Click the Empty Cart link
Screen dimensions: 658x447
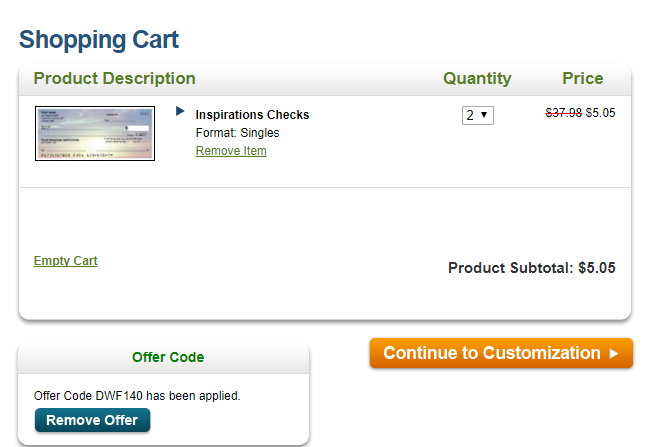(x=65, y=261)
